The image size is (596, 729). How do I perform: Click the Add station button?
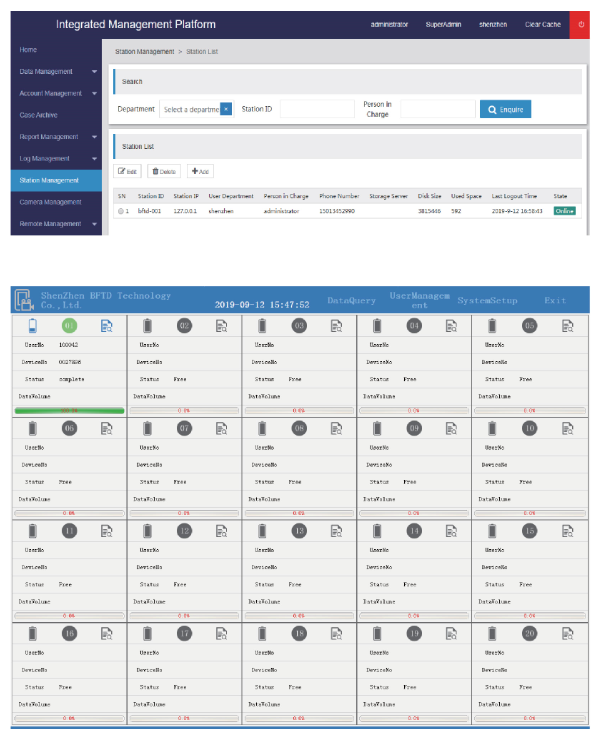tap(200, 171)
